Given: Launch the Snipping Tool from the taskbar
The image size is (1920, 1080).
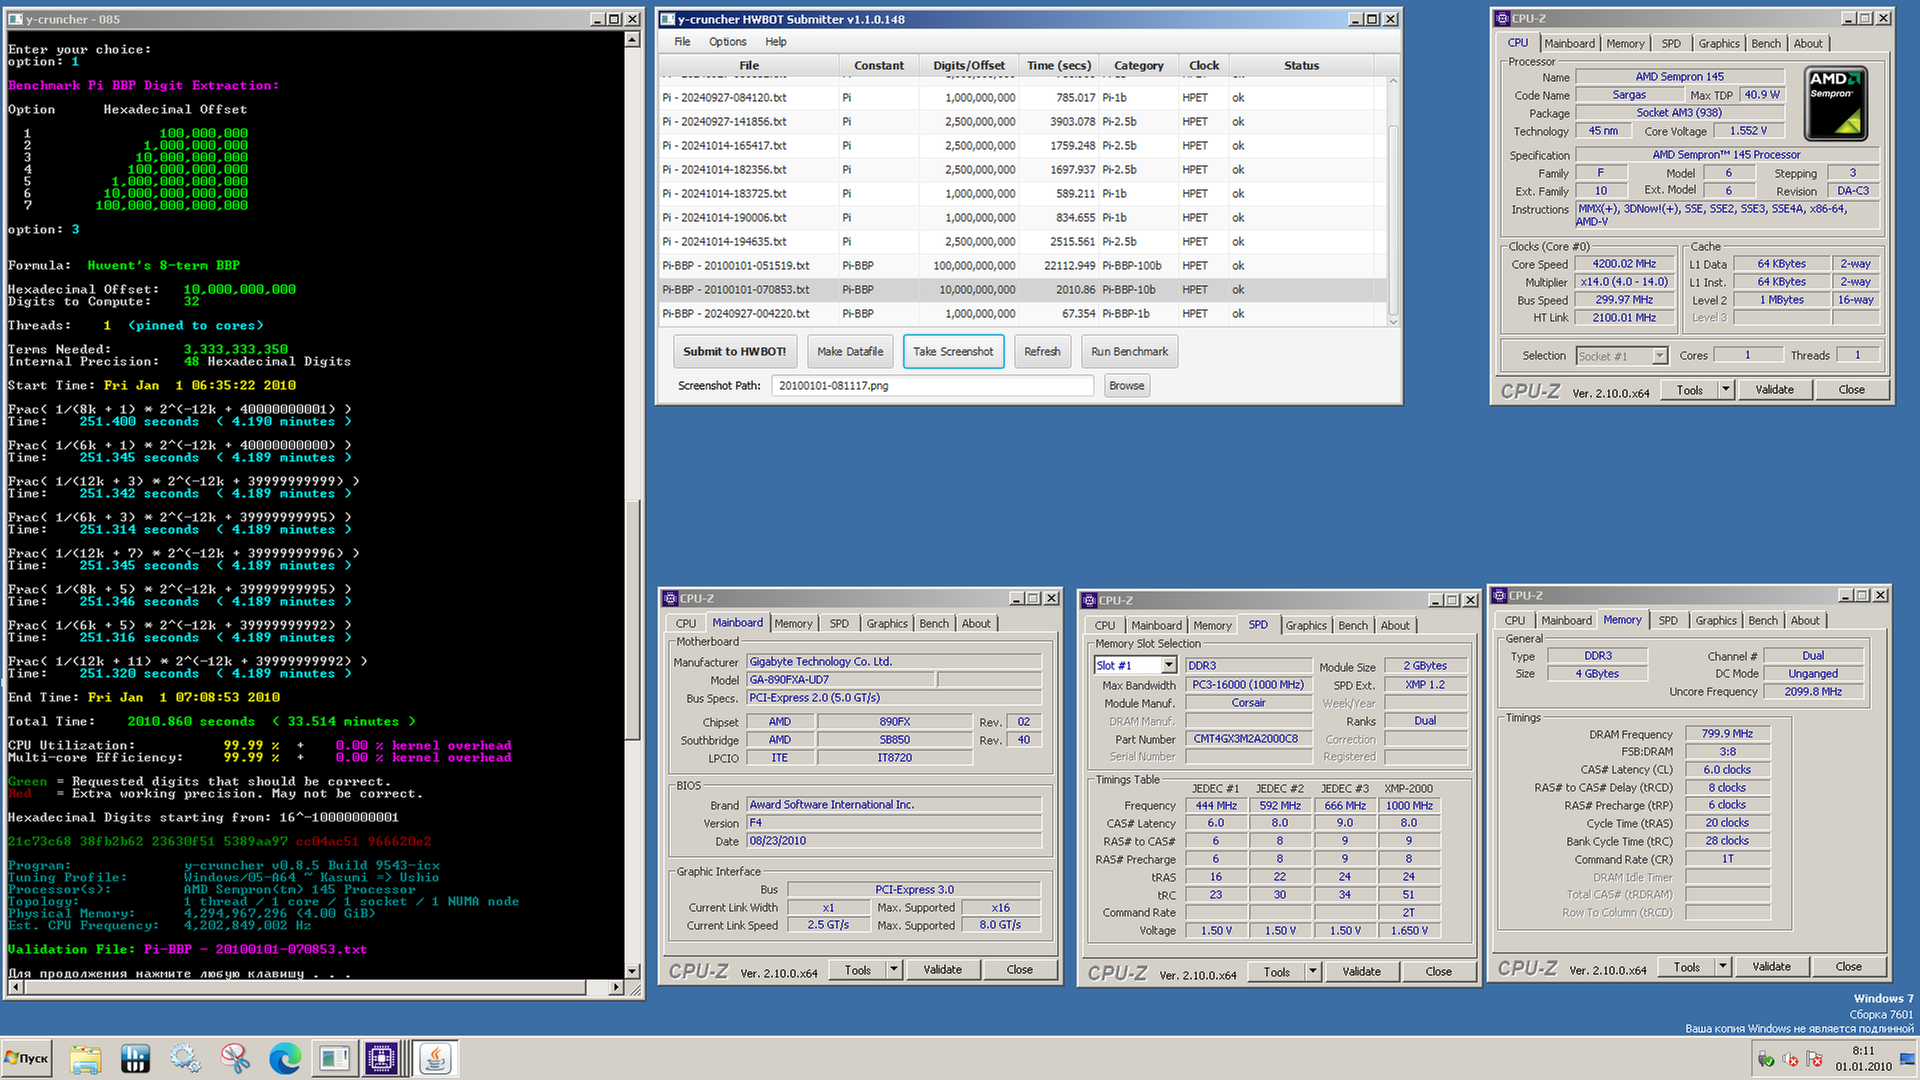Looking at the screenshot, I should pyautogui.click(x=235, y=1058).
